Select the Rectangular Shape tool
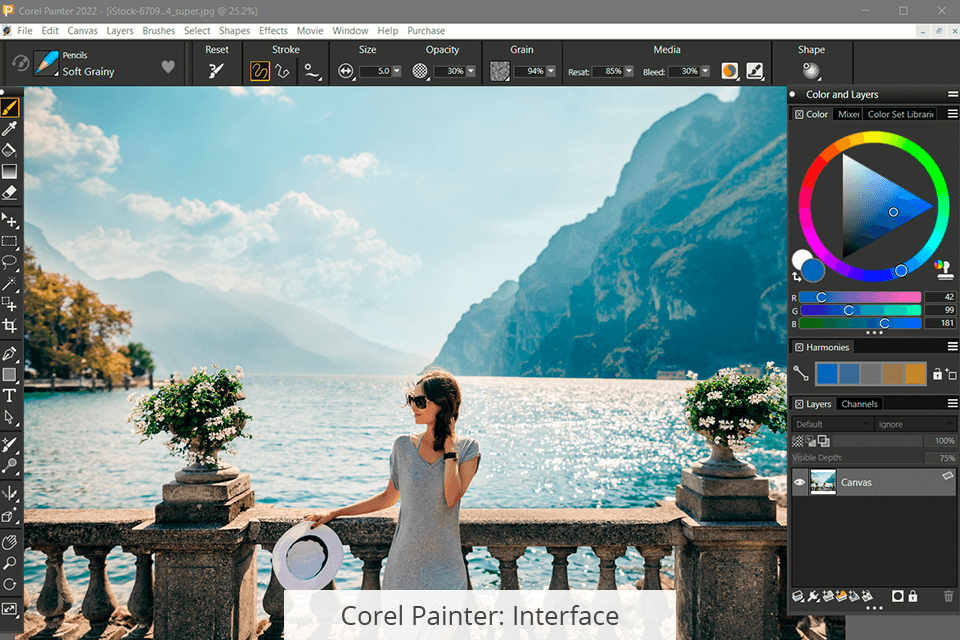 (10, 375)
